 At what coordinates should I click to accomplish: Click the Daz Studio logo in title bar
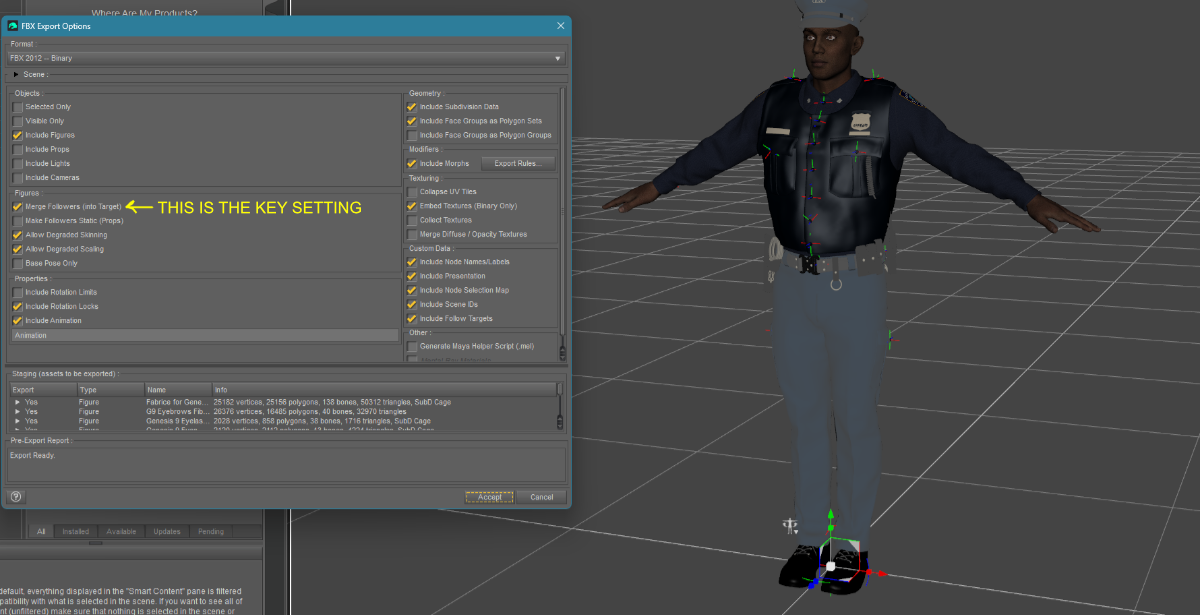tap(13, 26)
